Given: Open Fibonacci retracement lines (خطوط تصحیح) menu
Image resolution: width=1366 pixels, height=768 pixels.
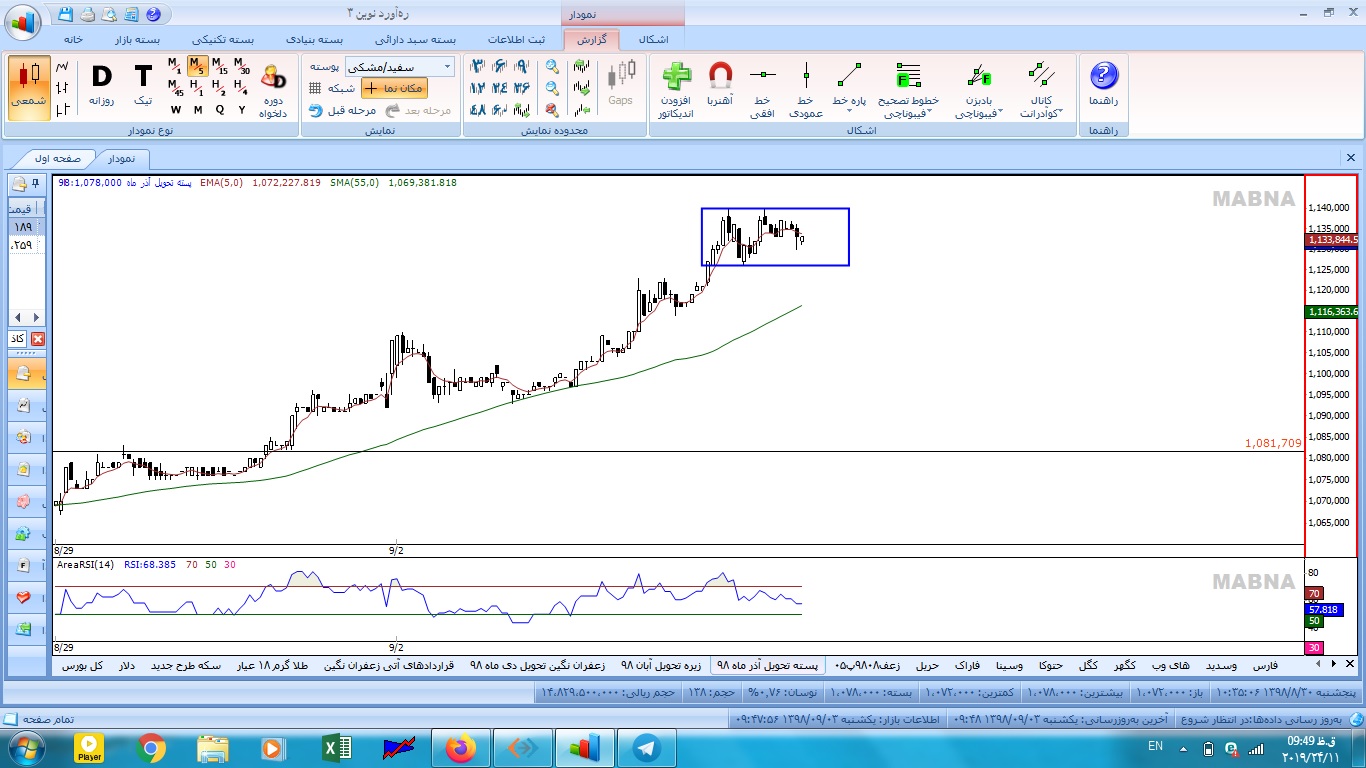Looking at the screenshot, I should [x=909, y=90].
